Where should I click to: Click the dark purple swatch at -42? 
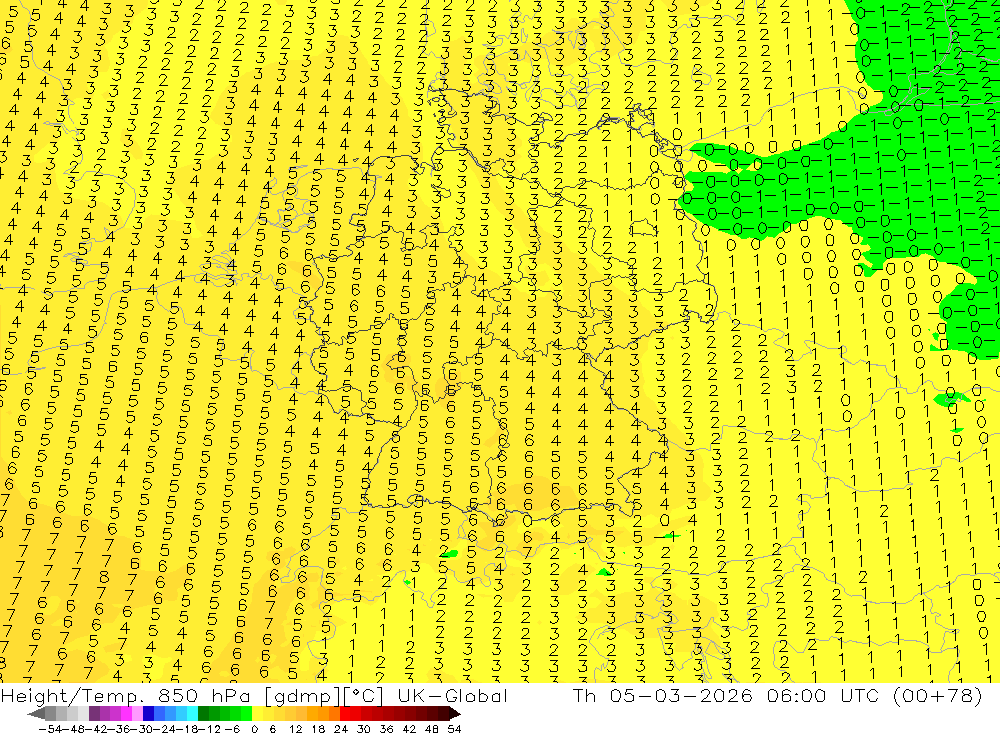pos(94,714)
